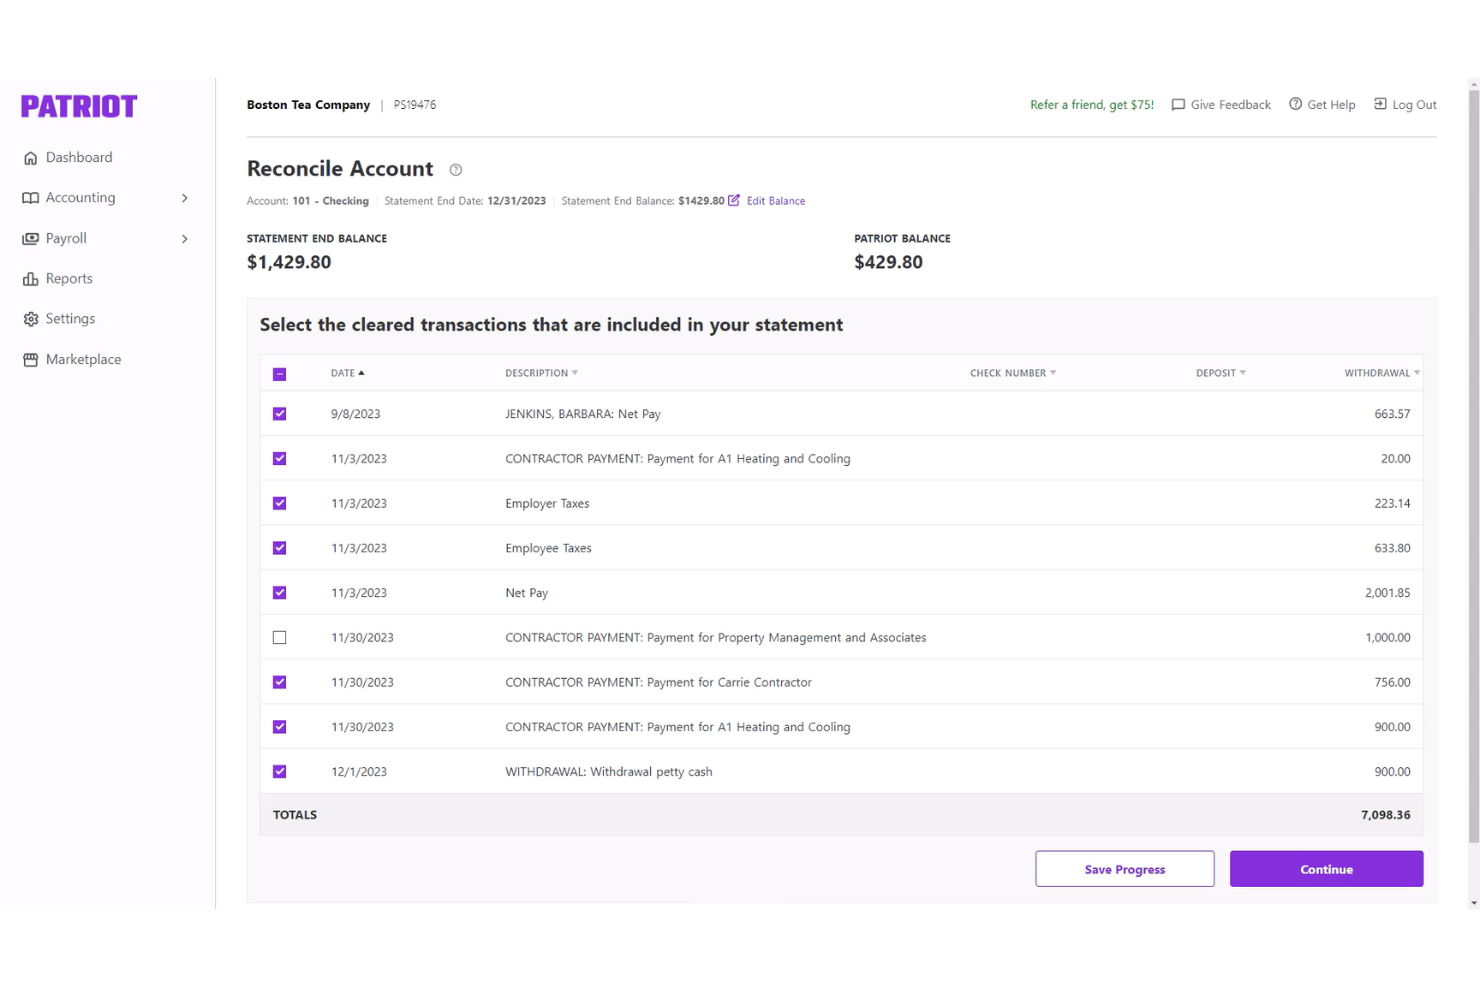This screenshot has height=987, width=1480.
Task: Check the Property Management and Associates payment
Action: (x=280, y=637)
